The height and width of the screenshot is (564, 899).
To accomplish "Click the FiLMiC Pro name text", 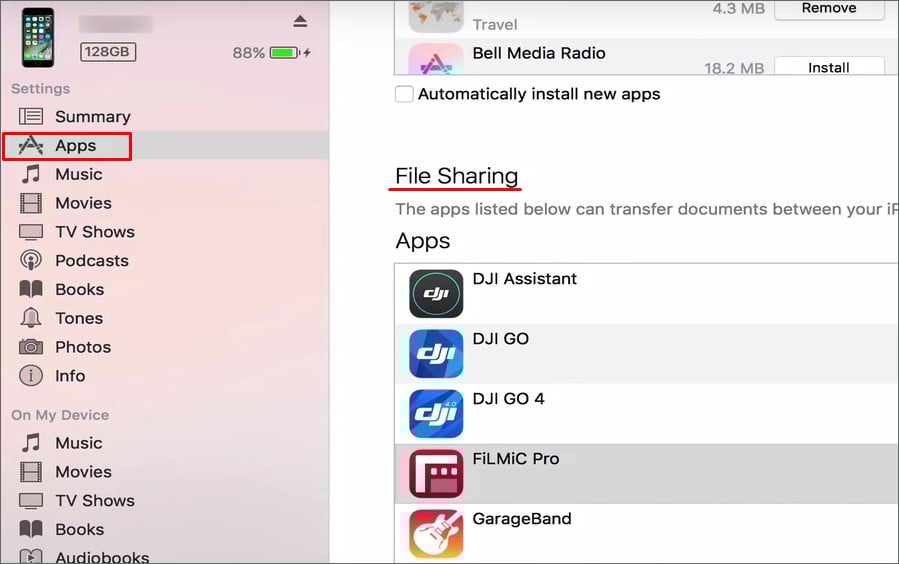I will pyautogui.click(x=515, y=459).
